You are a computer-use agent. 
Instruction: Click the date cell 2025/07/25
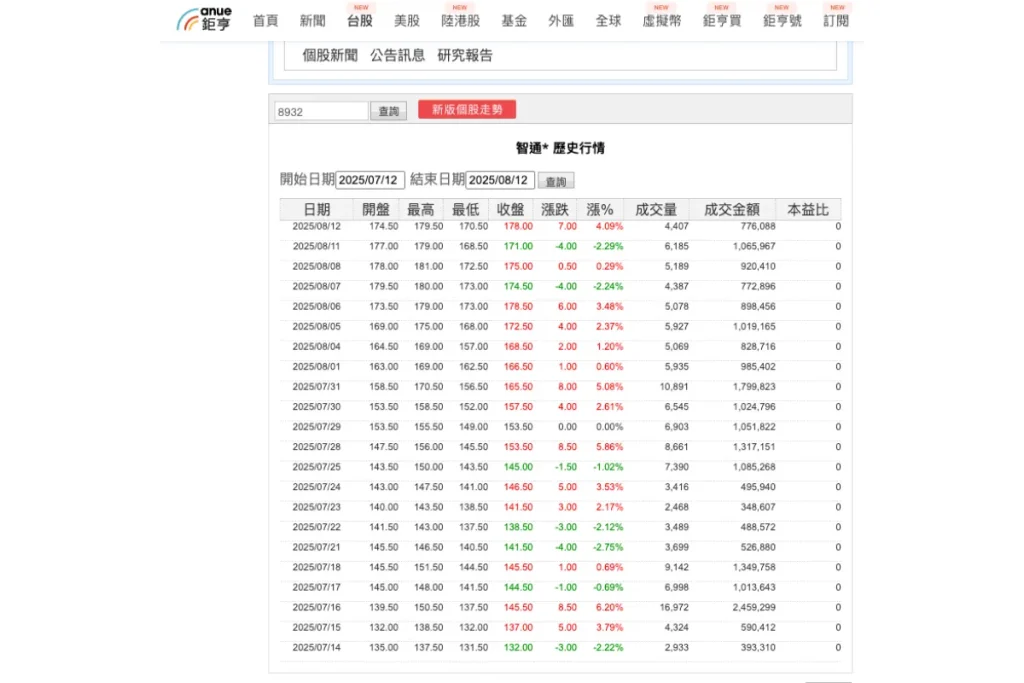(x=317, y=467)
